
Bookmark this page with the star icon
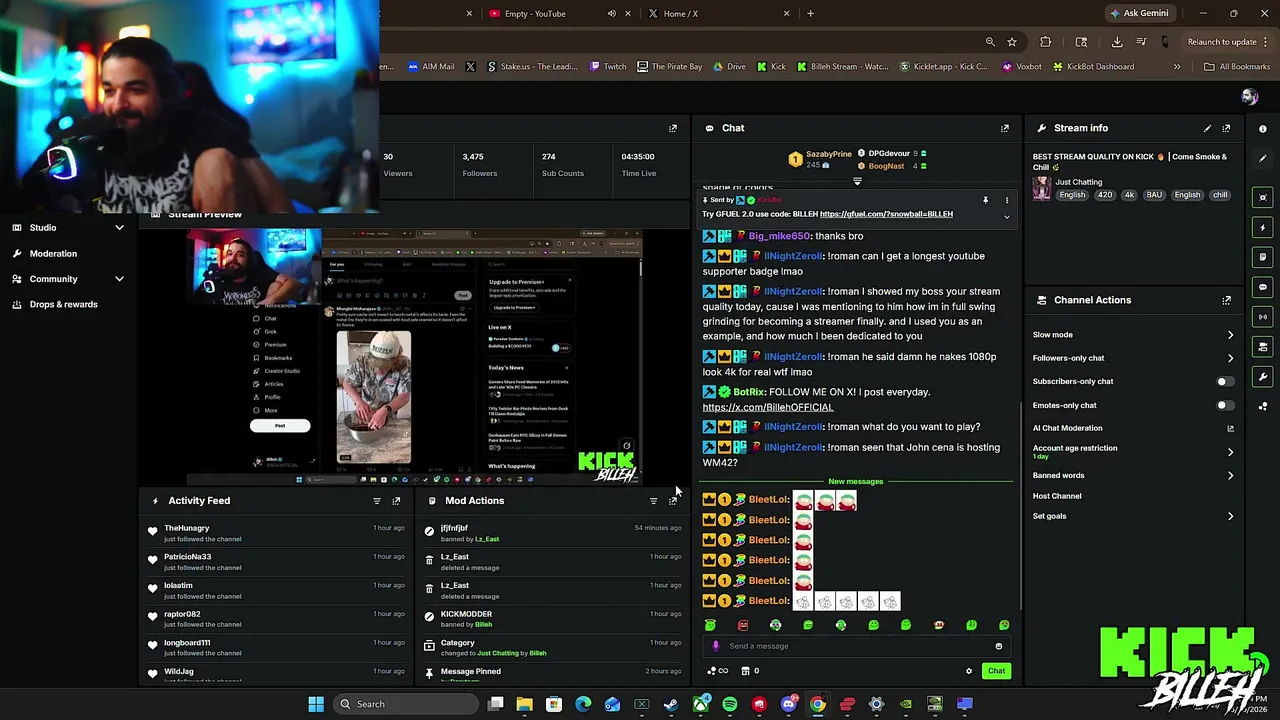coord(1012,42)
